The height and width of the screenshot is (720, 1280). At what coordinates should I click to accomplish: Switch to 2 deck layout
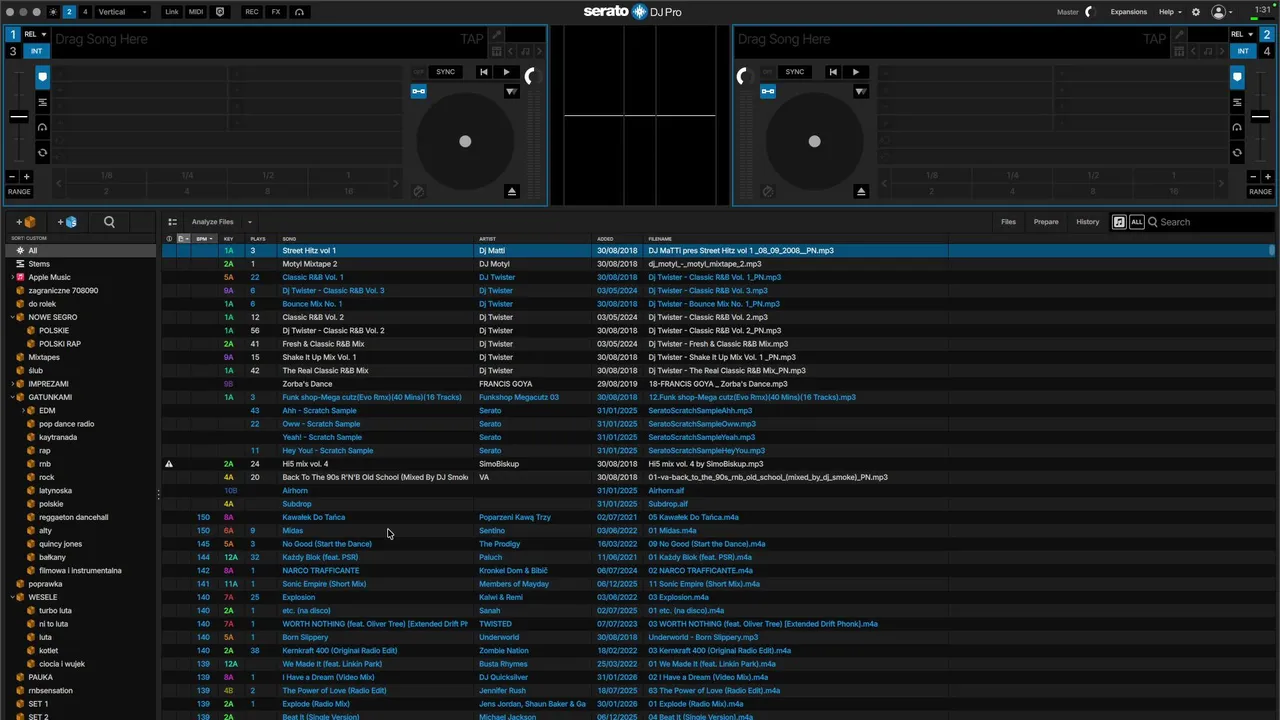(69, 12)
